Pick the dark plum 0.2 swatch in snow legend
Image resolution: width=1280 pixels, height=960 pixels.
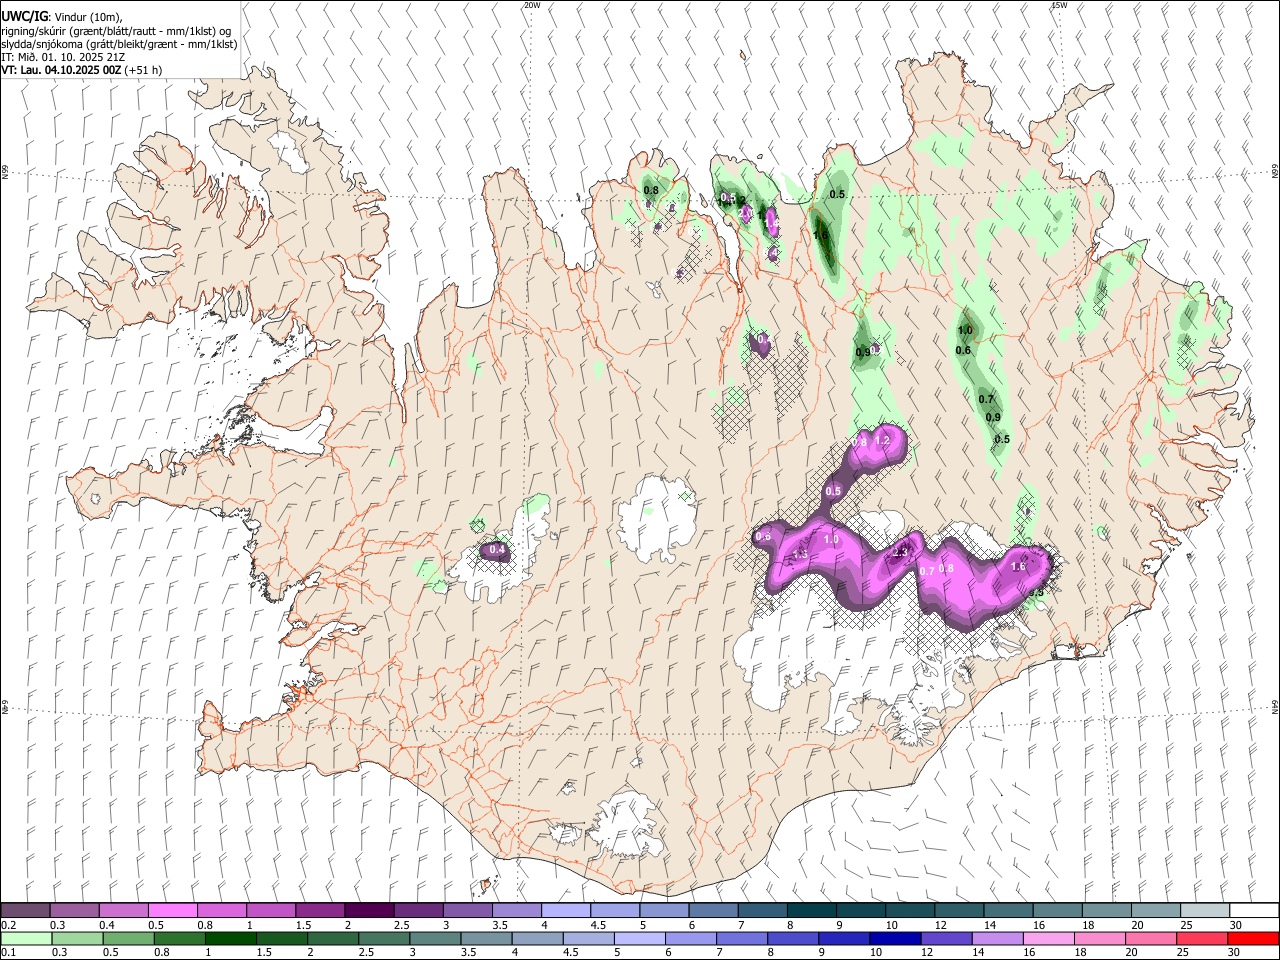tap(25, 910)
